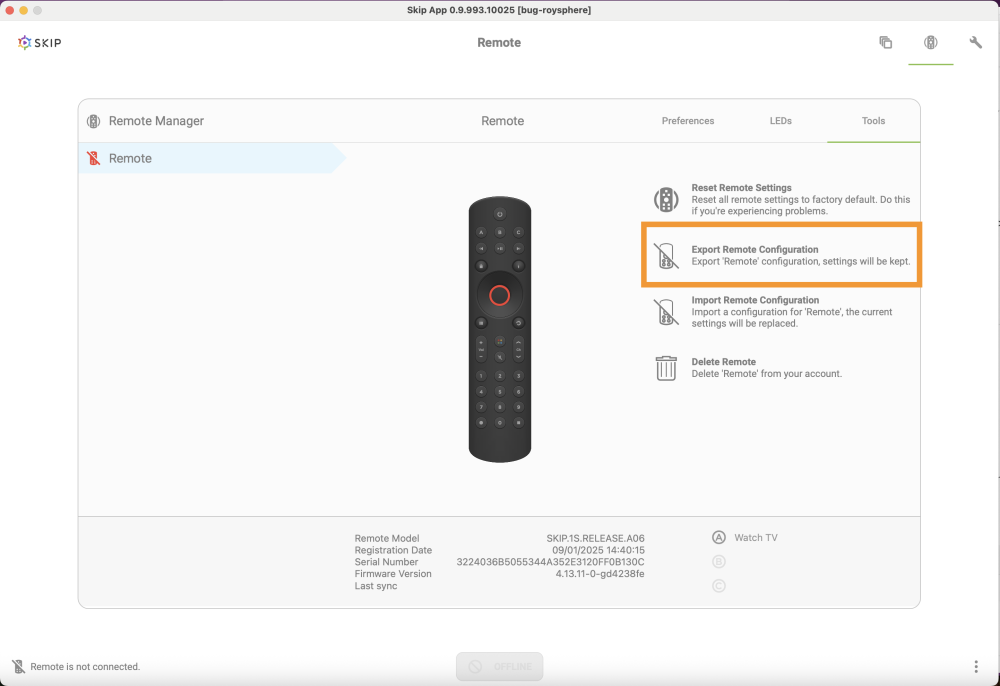Screen dimensions: 1000x686
Task: Click the Export Remote Configuration icon
Action: 666,256
